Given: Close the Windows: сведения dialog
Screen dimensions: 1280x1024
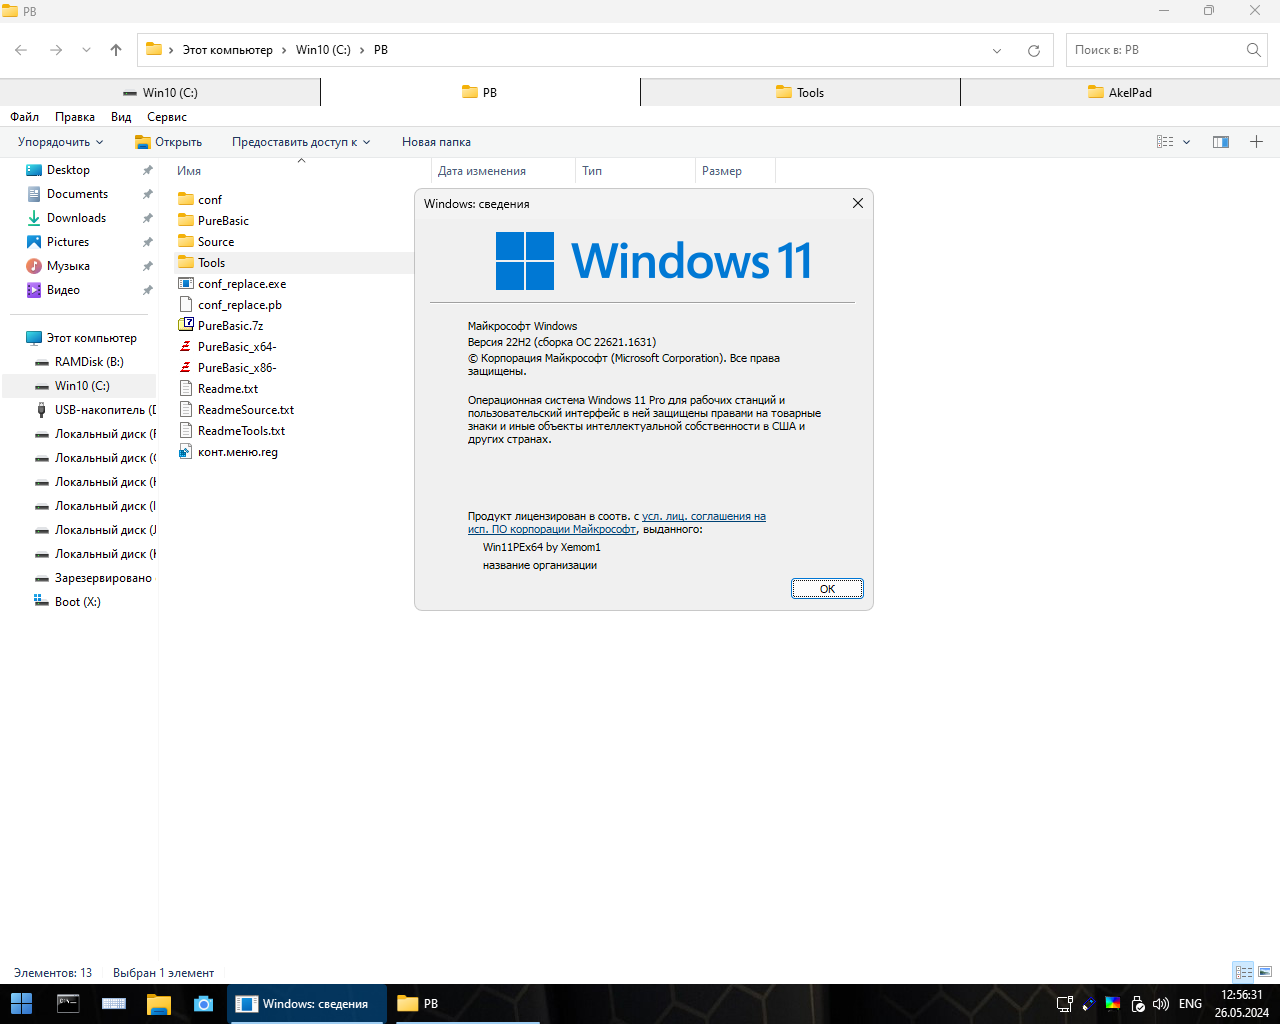Looking at the screenshot, I should point(858,203).
